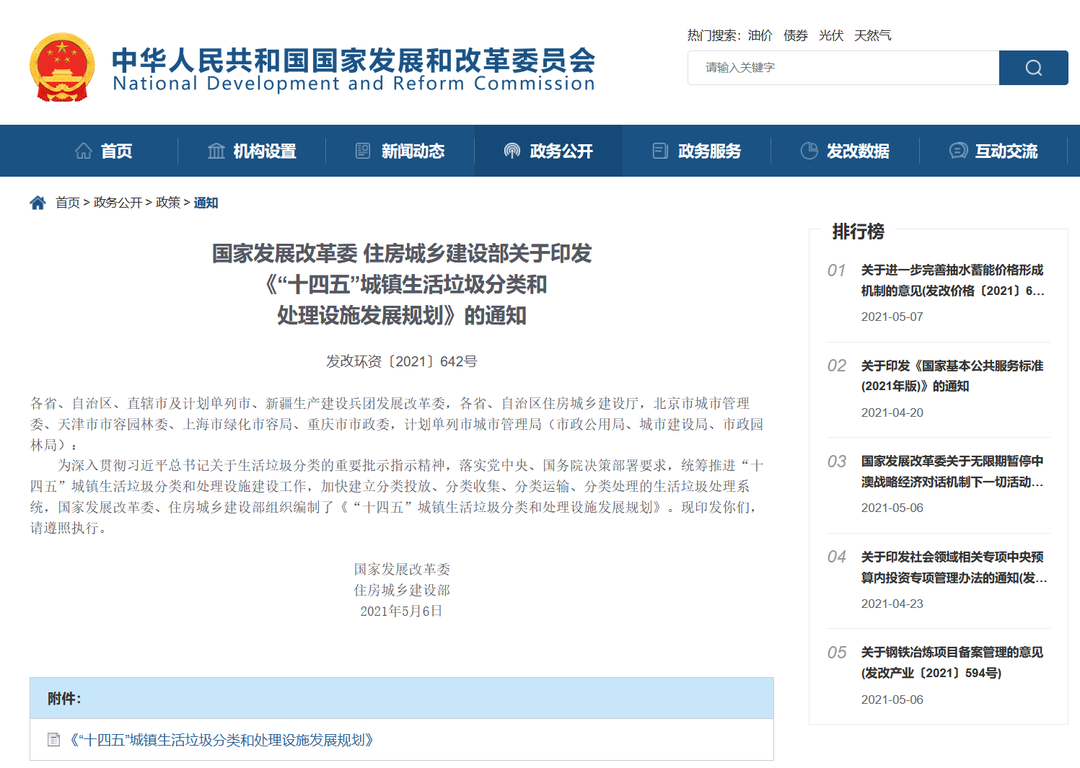Image resolution: width=1080 pixels, height=768 pixels.
Task: Click the magnifying glass search button
Action: tap(1032, 68)
